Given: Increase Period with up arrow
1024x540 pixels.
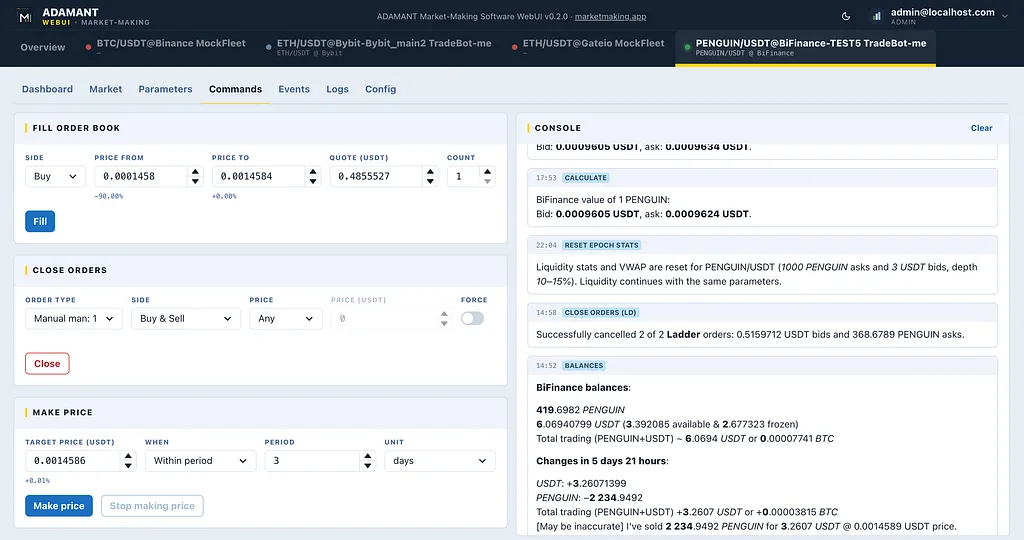Looking at the screenshot, I should 368,456.
